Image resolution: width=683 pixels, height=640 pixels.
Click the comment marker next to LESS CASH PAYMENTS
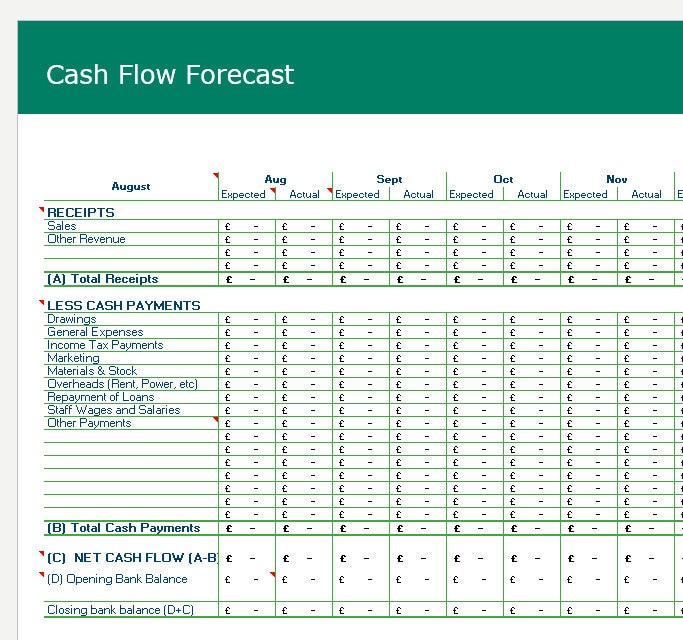[x=42, y=302]
